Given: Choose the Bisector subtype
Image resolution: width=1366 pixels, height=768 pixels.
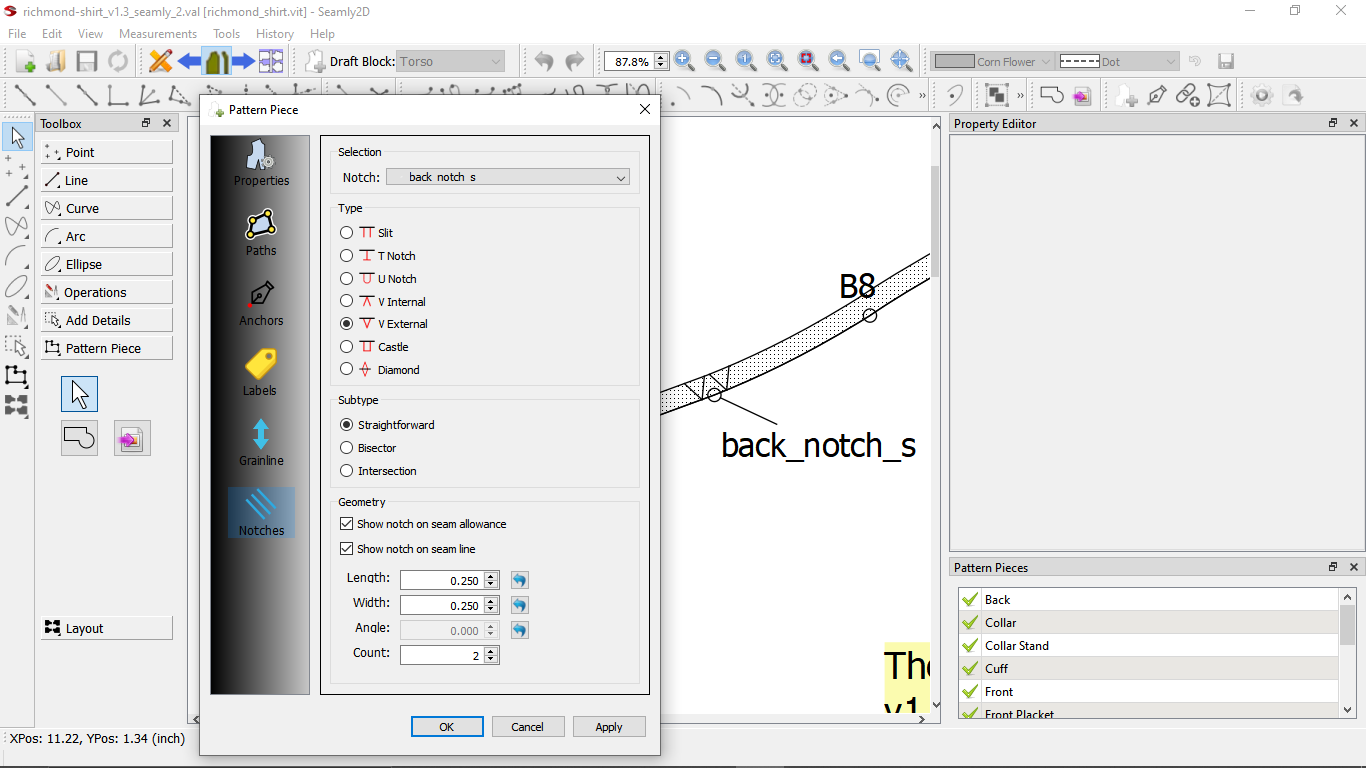Looking at the screenshot, I should point(347,448).
